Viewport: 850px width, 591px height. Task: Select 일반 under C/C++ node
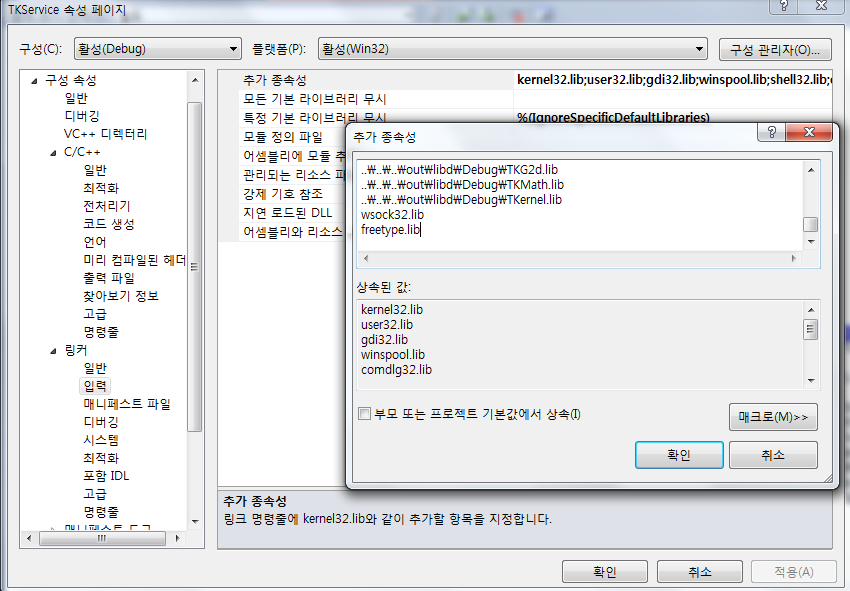click(95, 170)
